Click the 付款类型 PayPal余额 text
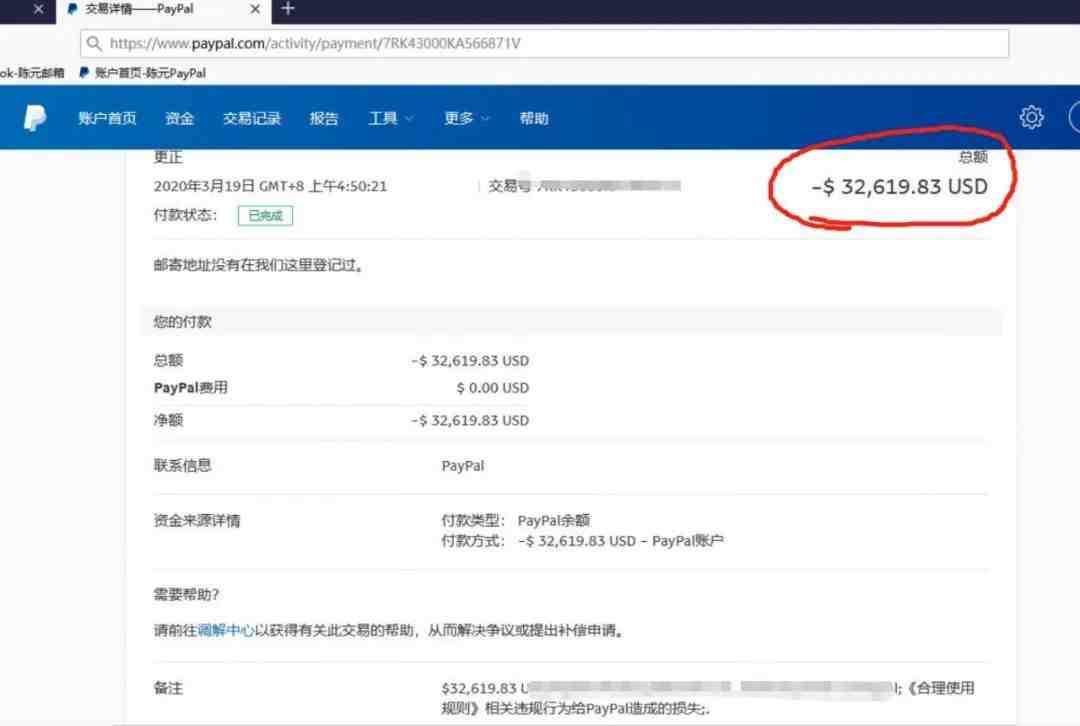 515,520
